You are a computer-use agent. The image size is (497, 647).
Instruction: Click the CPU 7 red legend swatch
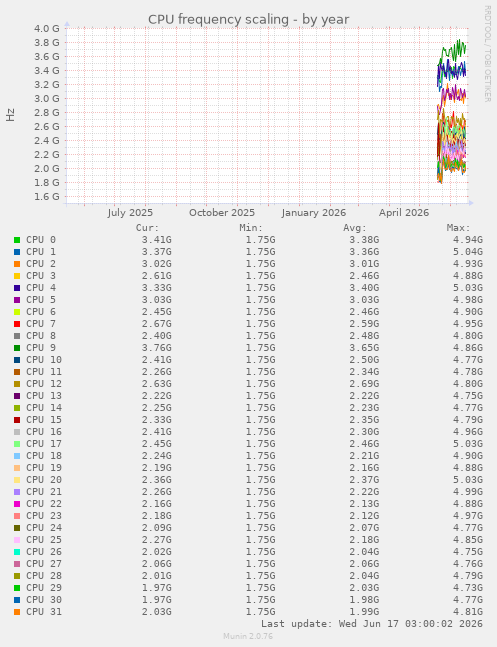pyautogui.click(x=17, y=324)
